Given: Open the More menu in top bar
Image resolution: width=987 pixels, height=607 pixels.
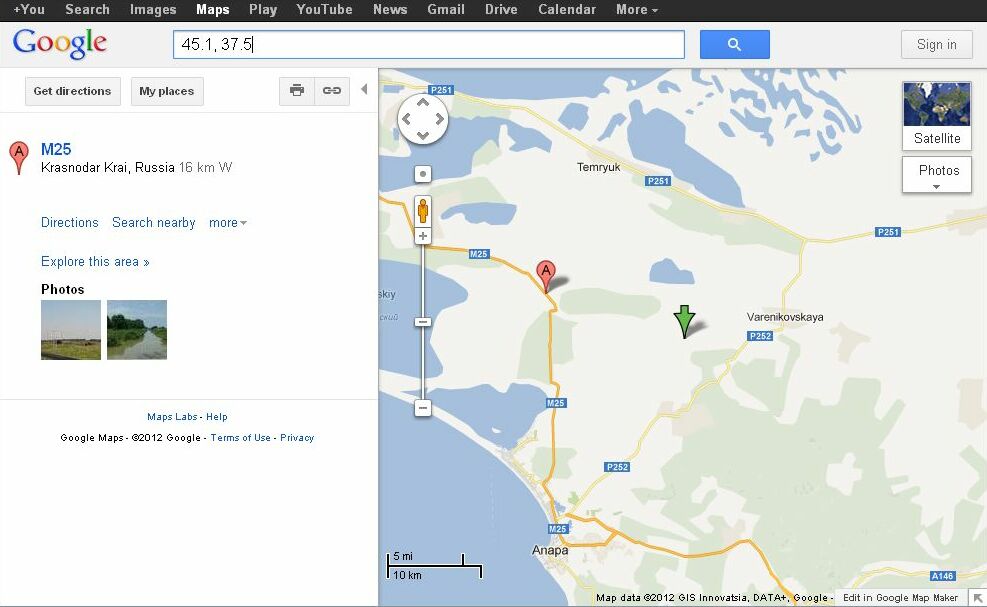Looking at the screenshot, I should pos(636,10).
